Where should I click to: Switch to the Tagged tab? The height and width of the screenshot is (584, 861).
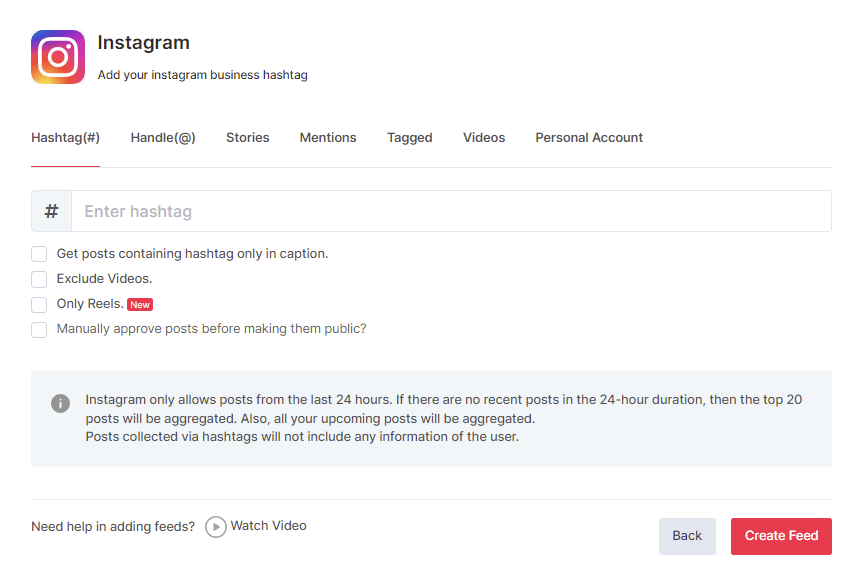[x=410, y=138]
